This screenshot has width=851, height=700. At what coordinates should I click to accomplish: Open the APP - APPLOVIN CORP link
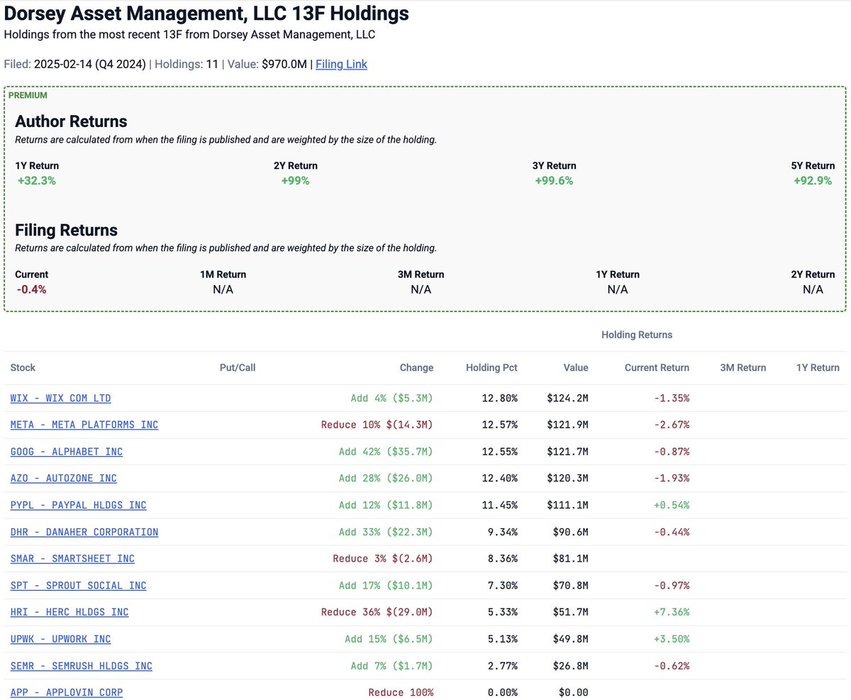point(66,692)
